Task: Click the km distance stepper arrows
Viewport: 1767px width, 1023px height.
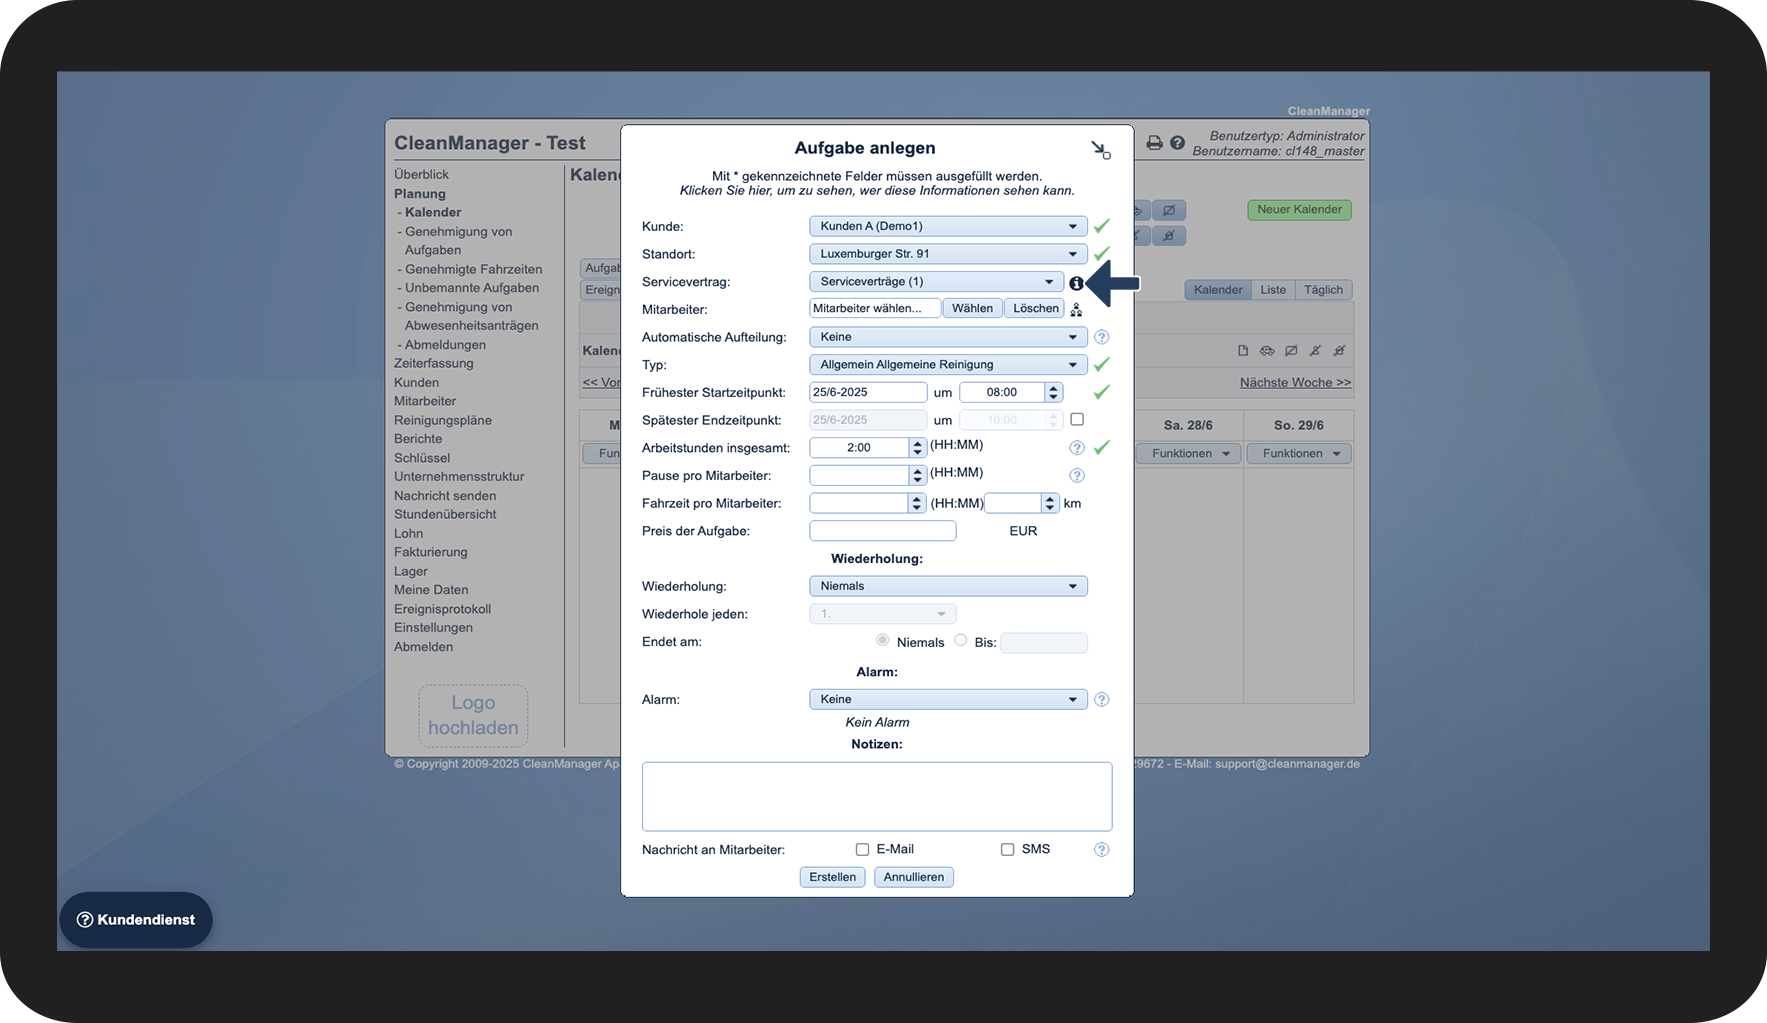Action: coord(1049,503)
